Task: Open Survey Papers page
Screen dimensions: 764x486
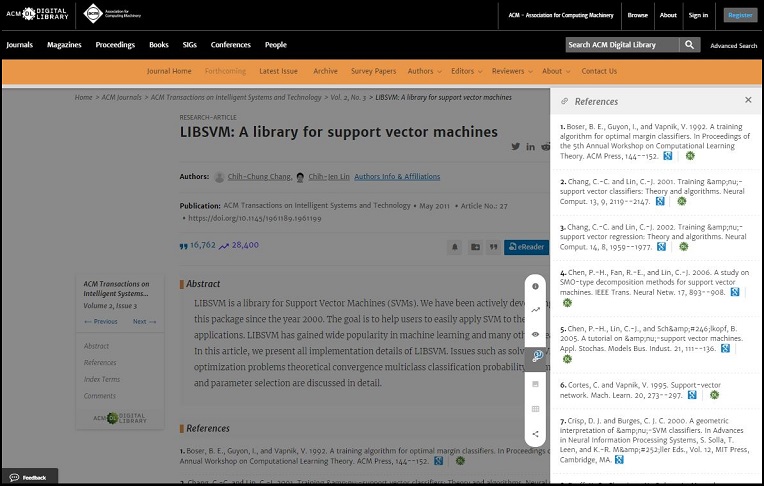Action: [373, 71]
